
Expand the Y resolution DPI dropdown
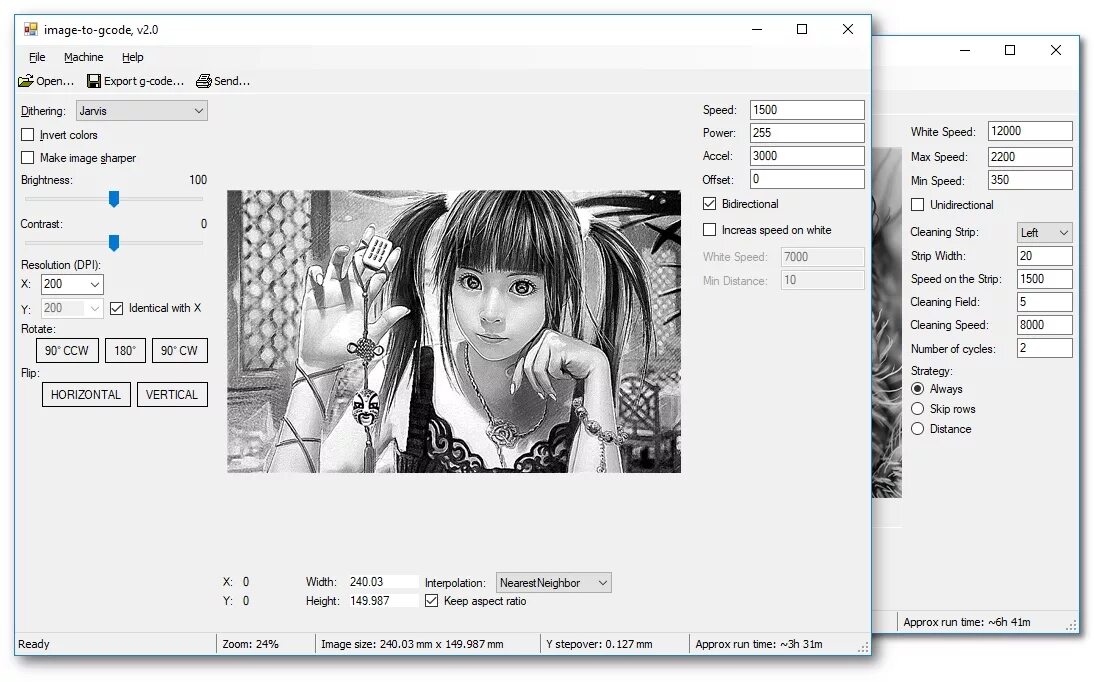pos(95,308)
